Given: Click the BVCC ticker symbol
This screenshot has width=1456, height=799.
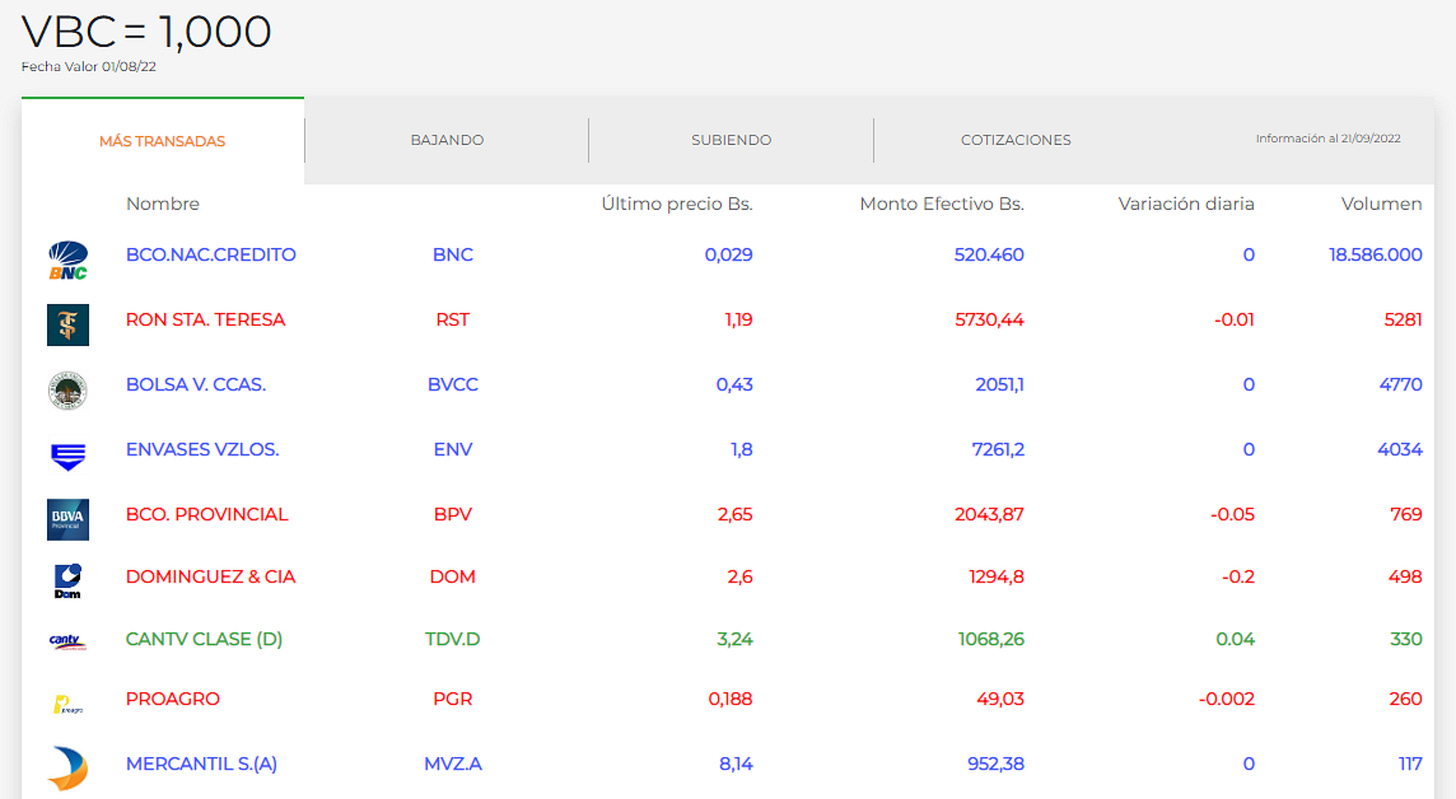Looking at the screenshot, I should click(453, 385).
